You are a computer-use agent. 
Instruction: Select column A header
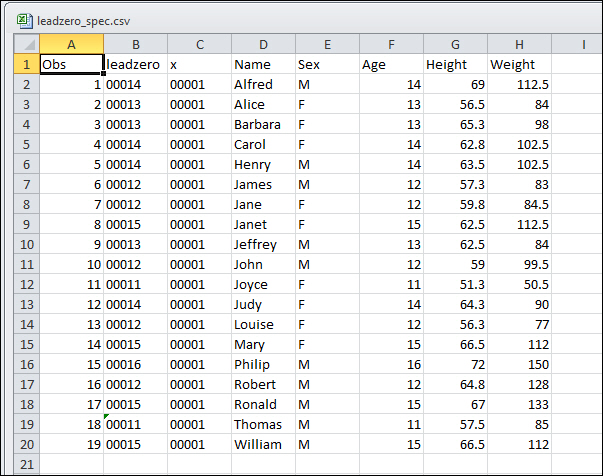point(71,44)
